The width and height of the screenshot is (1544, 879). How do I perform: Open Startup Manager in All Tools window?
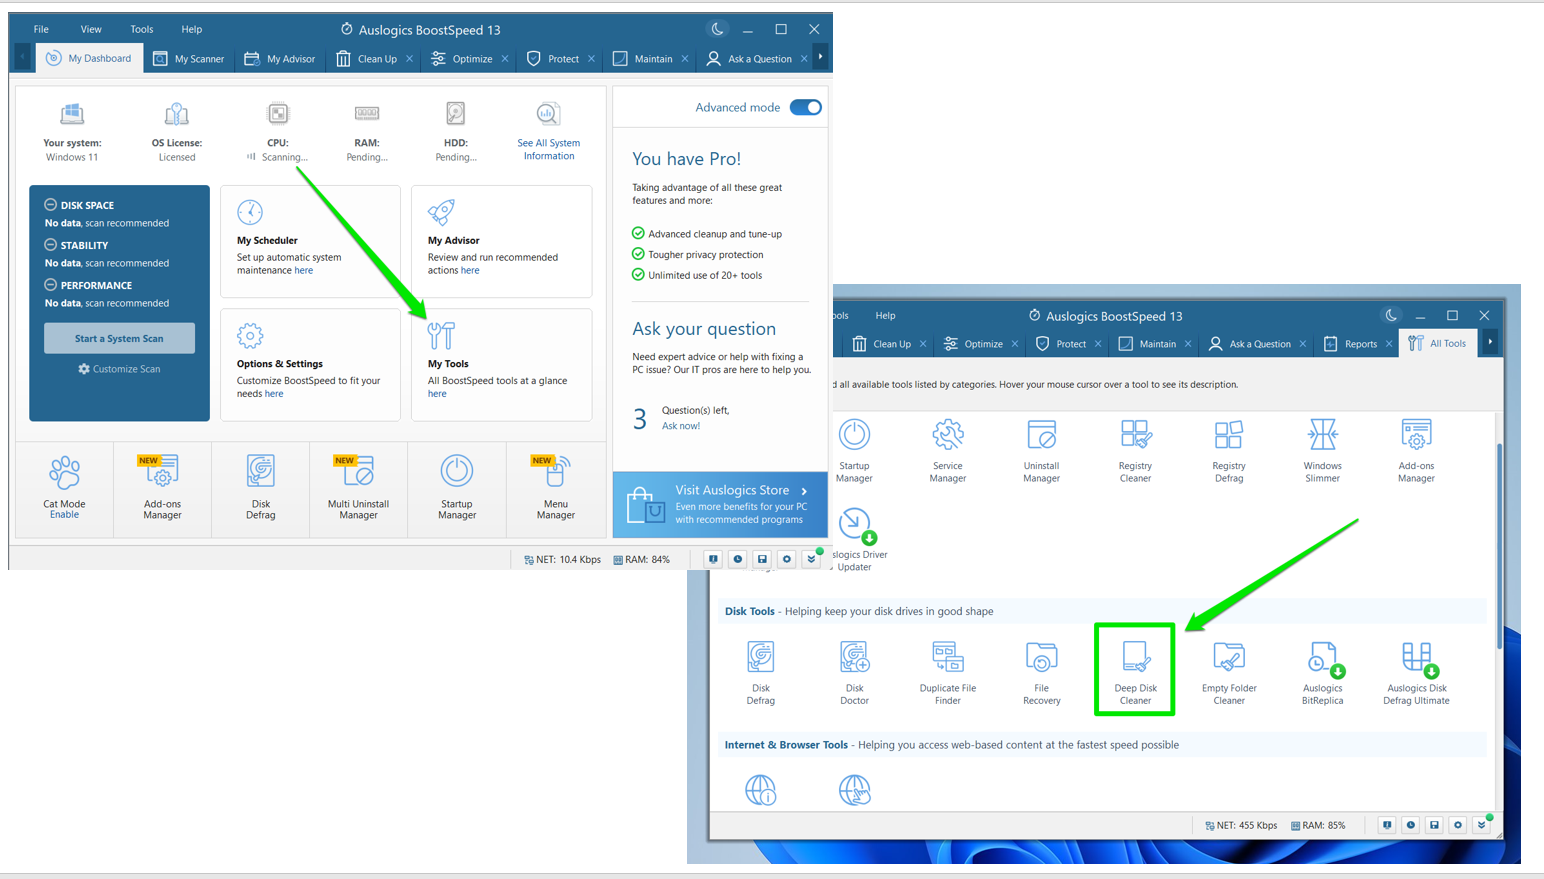pos(854,450)
